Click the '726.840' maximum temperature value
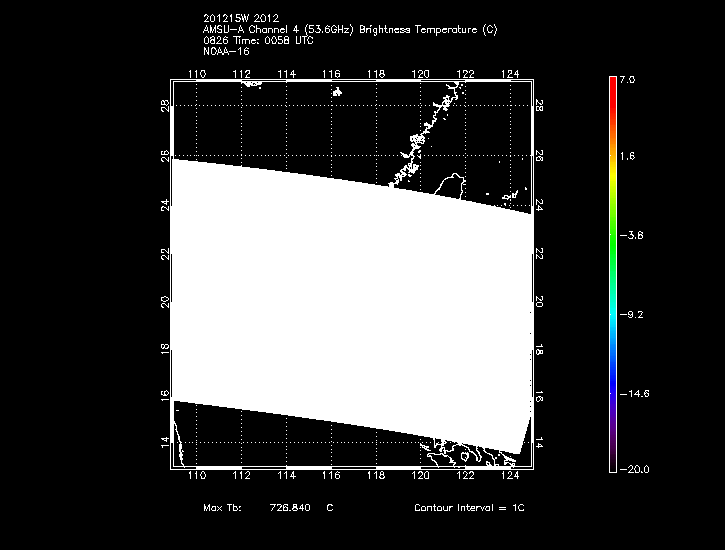 (290, 507)
